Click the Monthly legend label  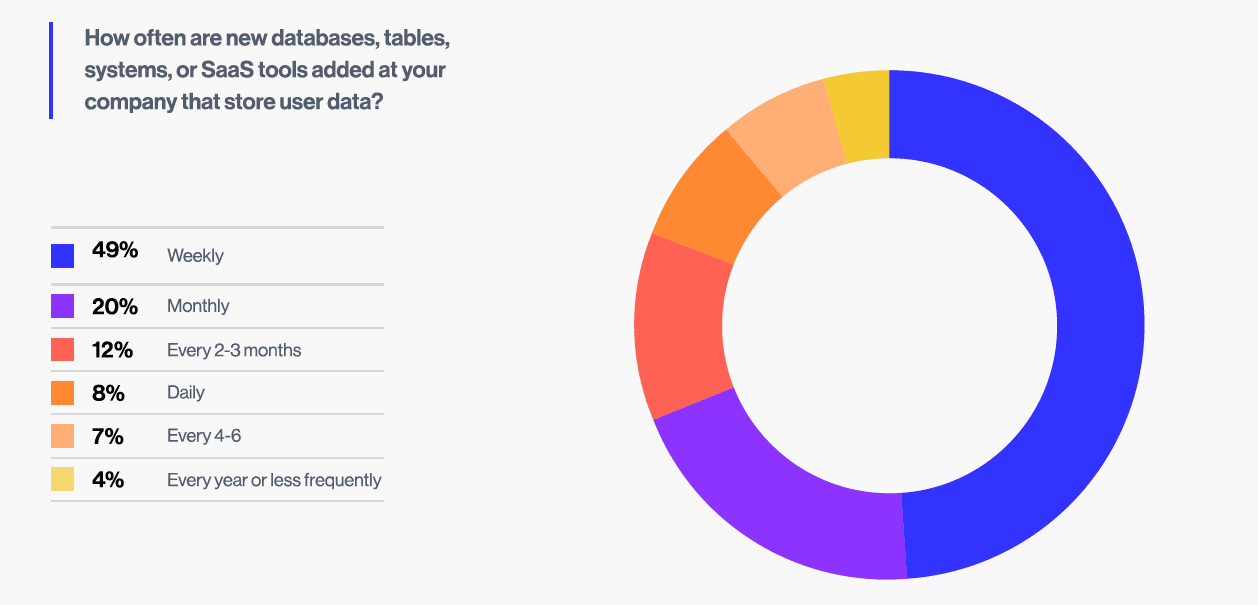[x=198, y=306]
